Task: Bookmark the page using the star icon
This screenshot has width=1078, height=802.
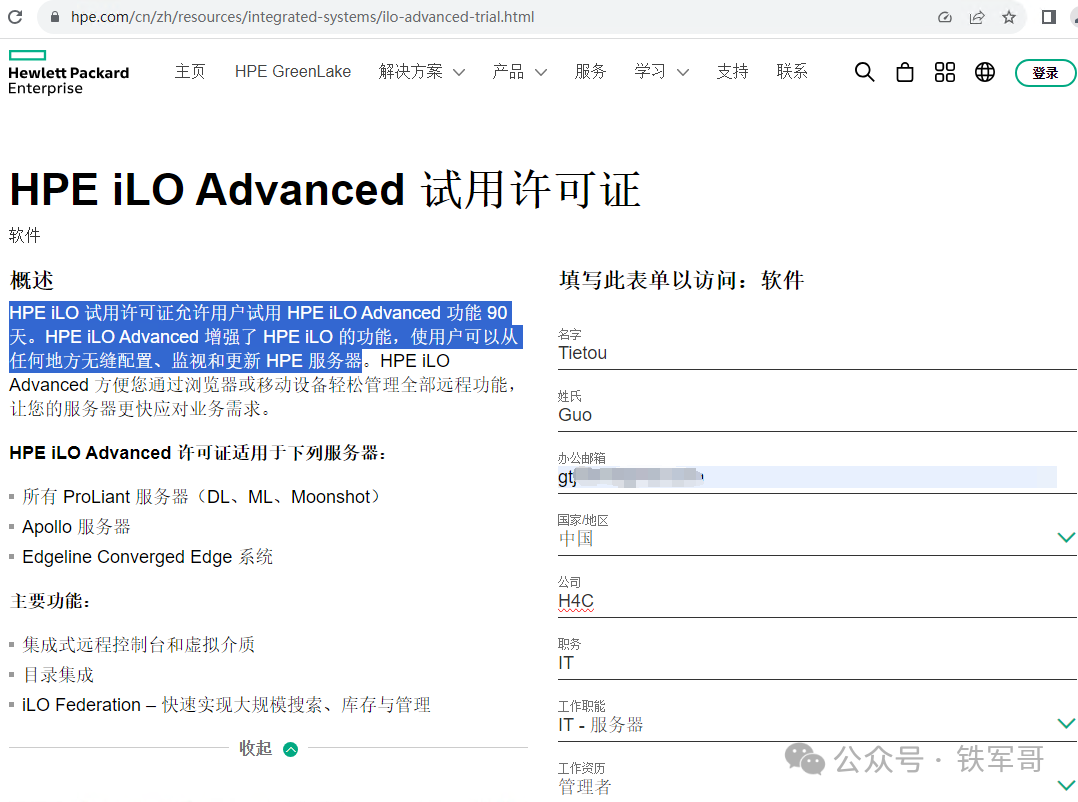Action: click(x=1008, y=17)
